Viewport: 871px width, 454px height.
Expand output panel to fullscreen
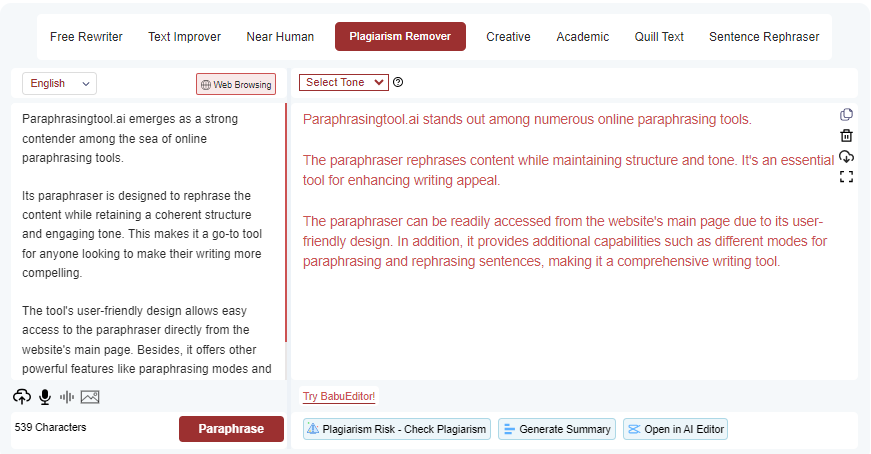tap(846, 177)
